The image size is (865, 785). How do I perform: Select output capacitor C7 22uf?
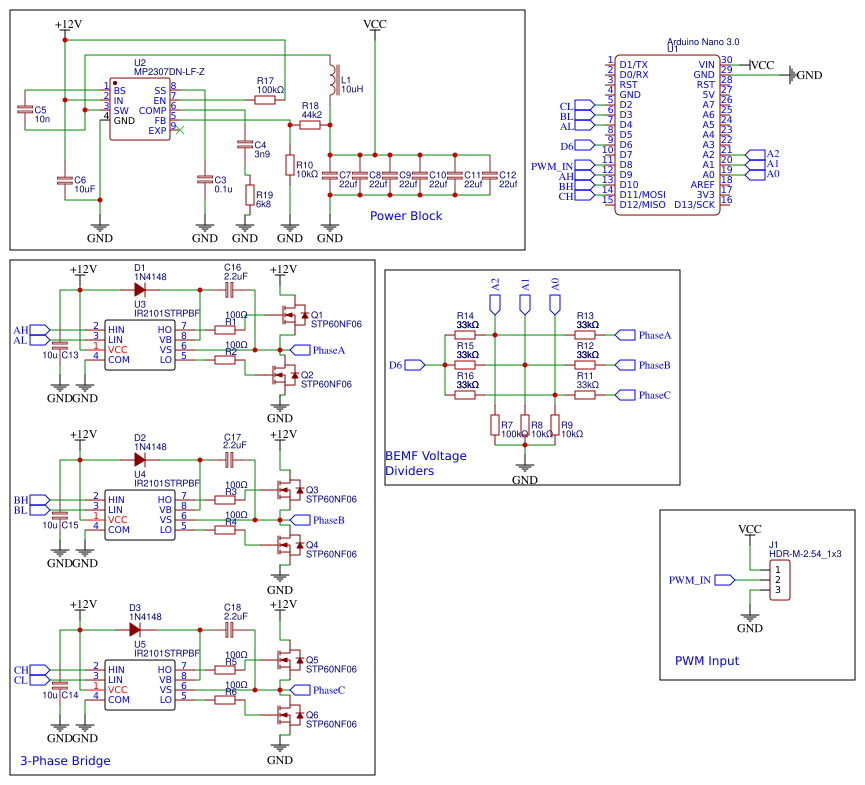click(x=329, y=175)
